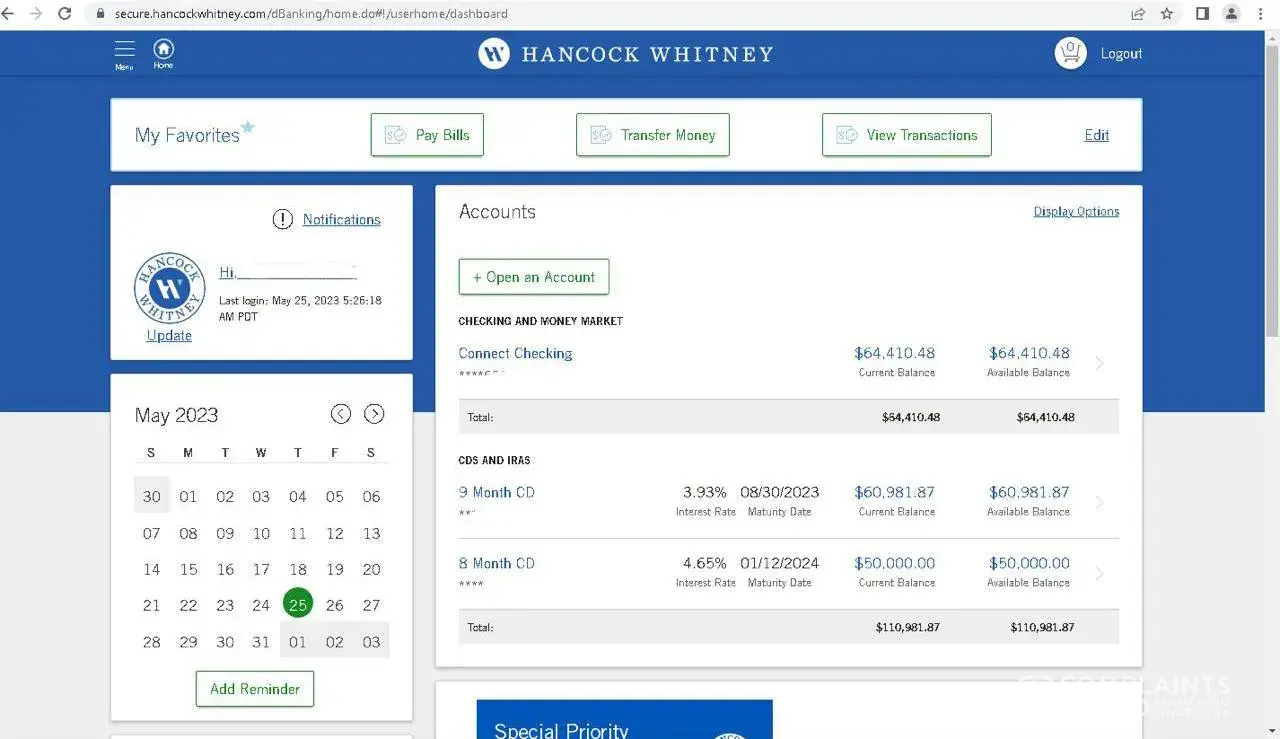The width and height of the screenshot is (1280, 739).
Task: Click the notifications exclamation icon
Action: 283,219
